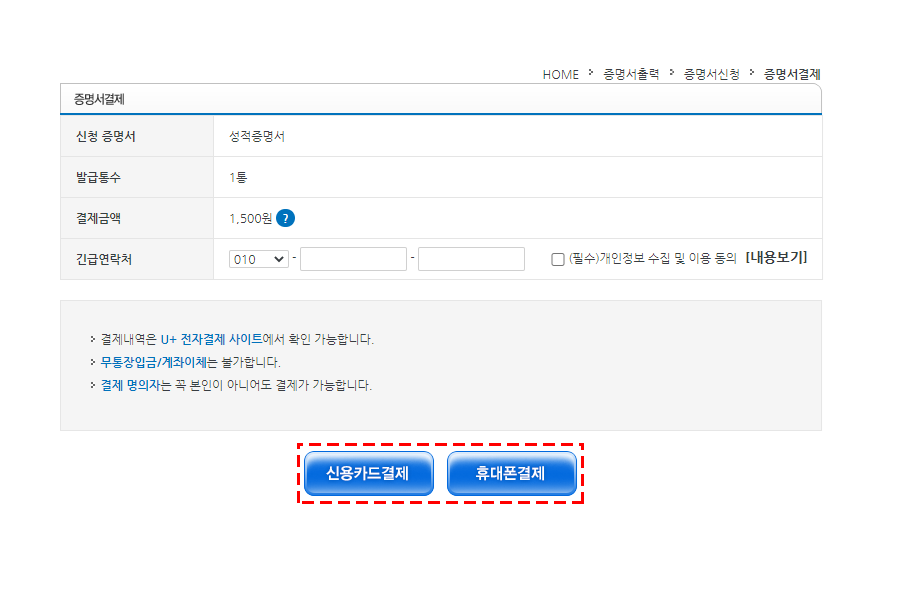The height and width of the screenshot is (591, 900).
Task: Click the blue question mark help icon
Action: pyautogui.click(x=285, y=219)
